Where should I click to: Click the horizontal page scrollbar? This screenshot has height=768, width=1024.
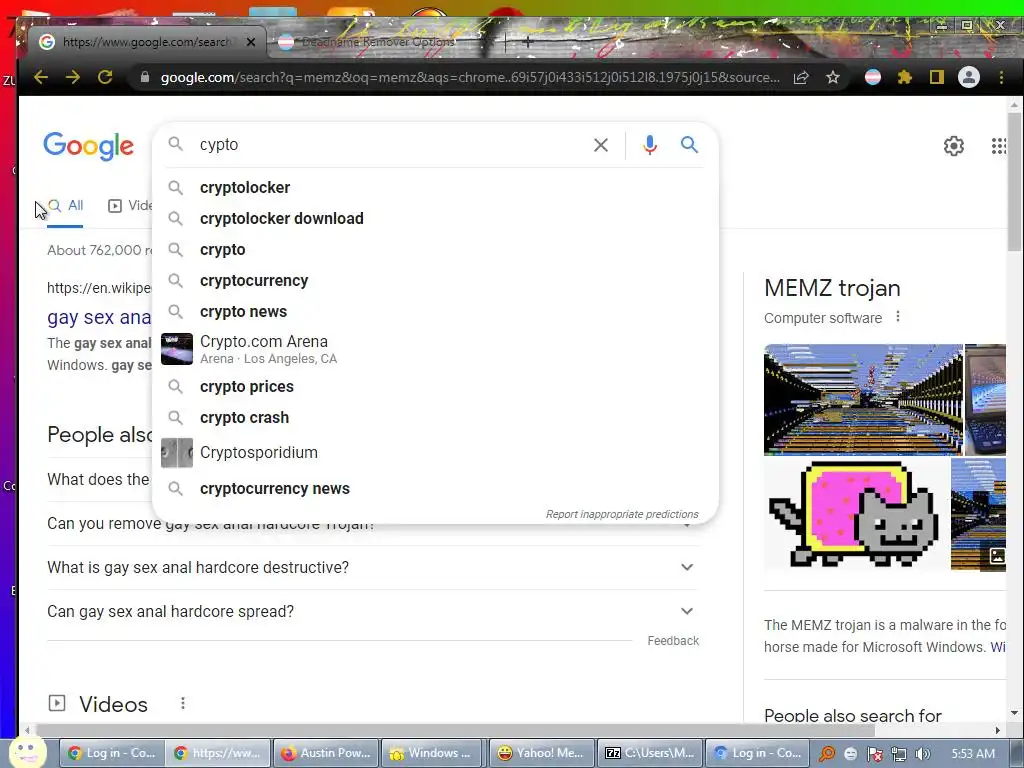point(455,730)
